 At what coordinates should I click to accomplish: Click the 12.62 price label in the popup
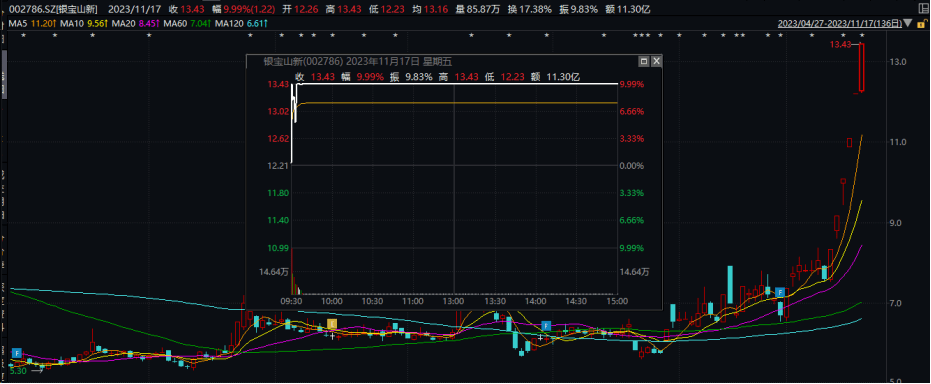278,139
